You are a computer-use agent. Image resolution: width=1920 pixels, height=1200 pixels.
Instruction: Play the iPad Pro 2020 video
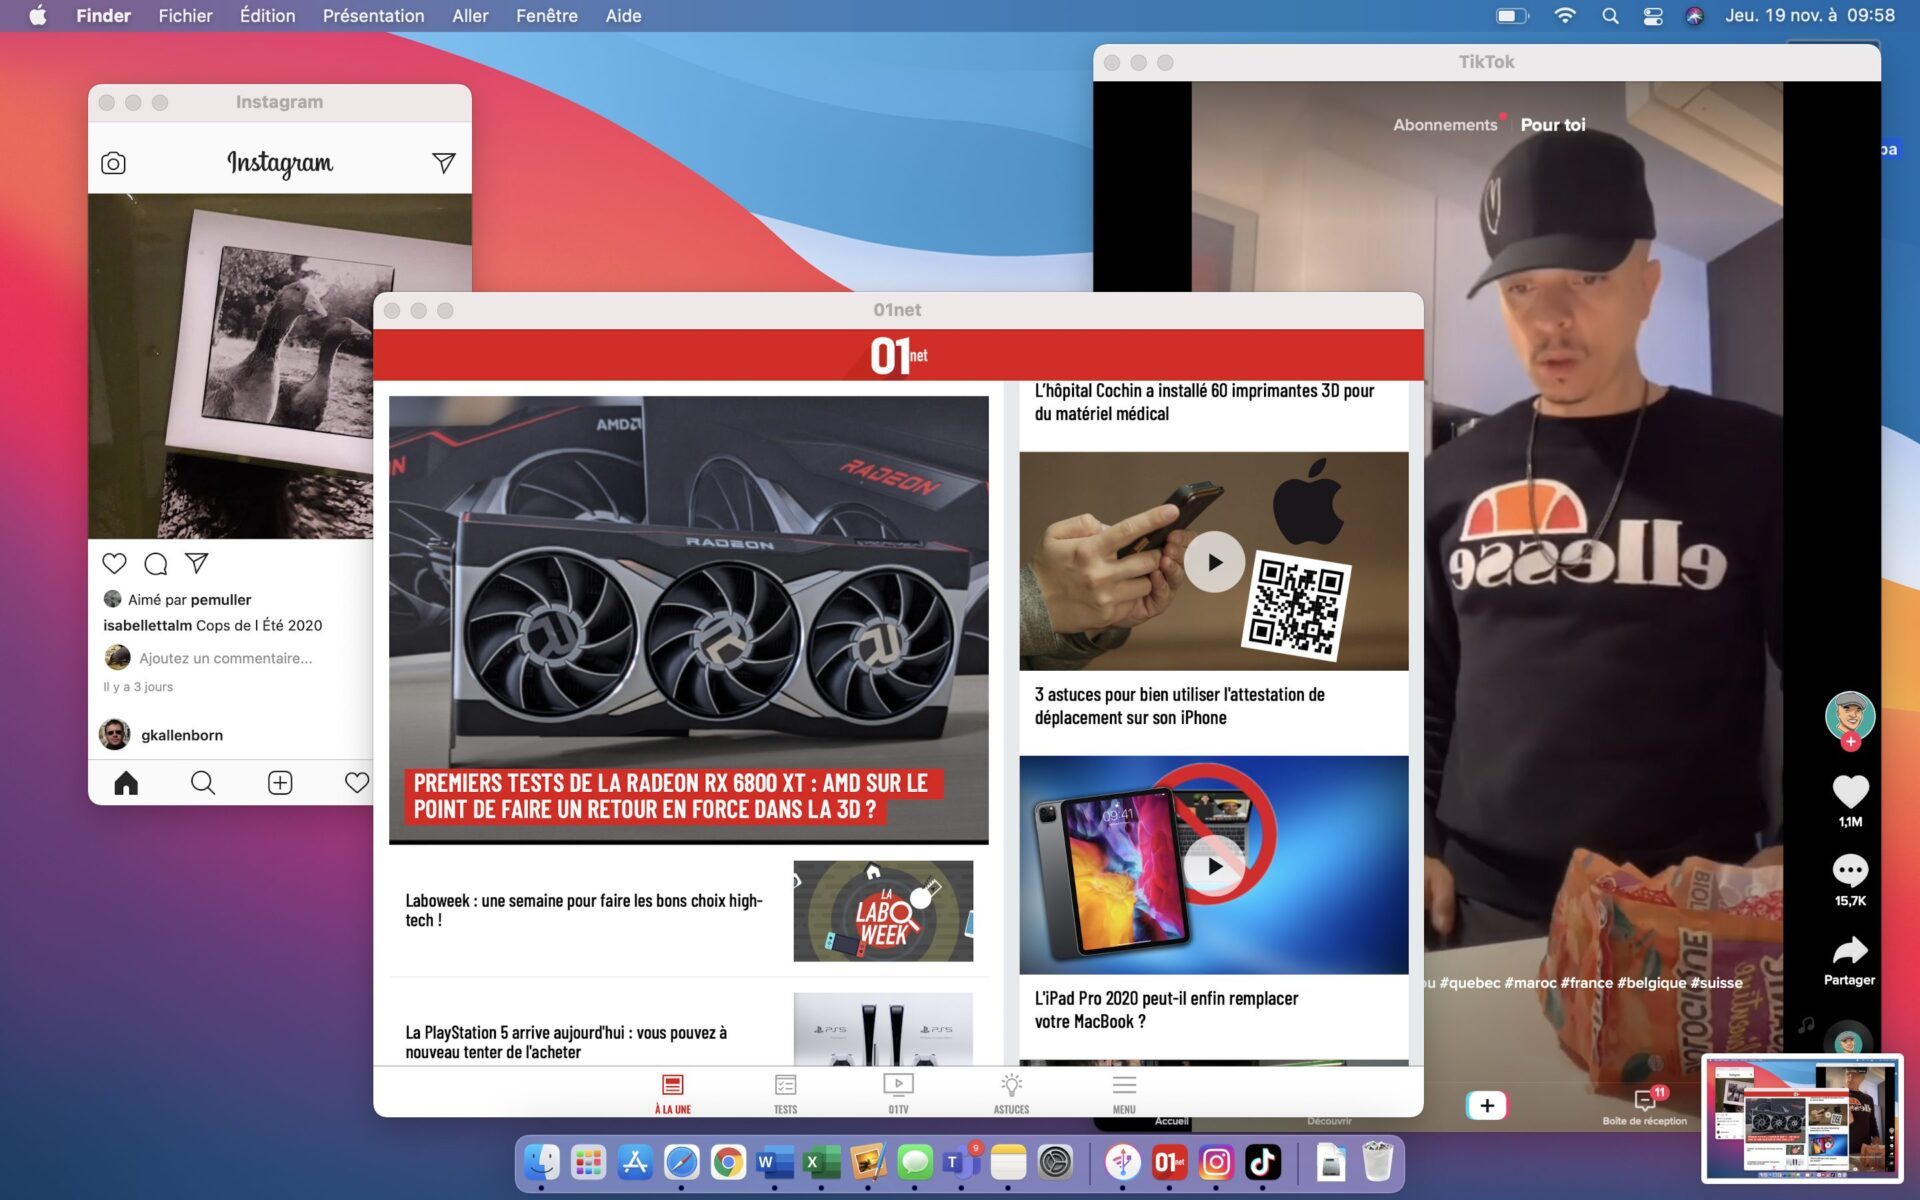1214,866
